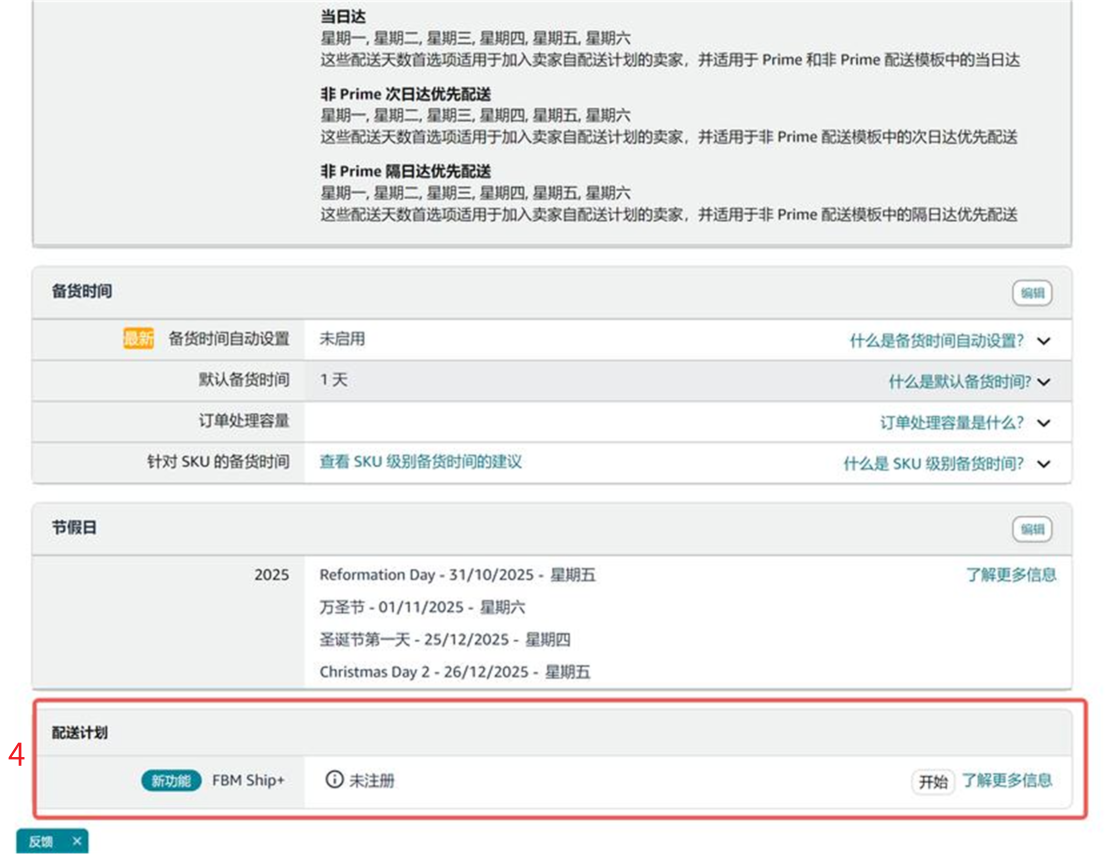Screen dimensions: 1106x865
Task: Select the FBM Ship+ program label
Action: 248,781
